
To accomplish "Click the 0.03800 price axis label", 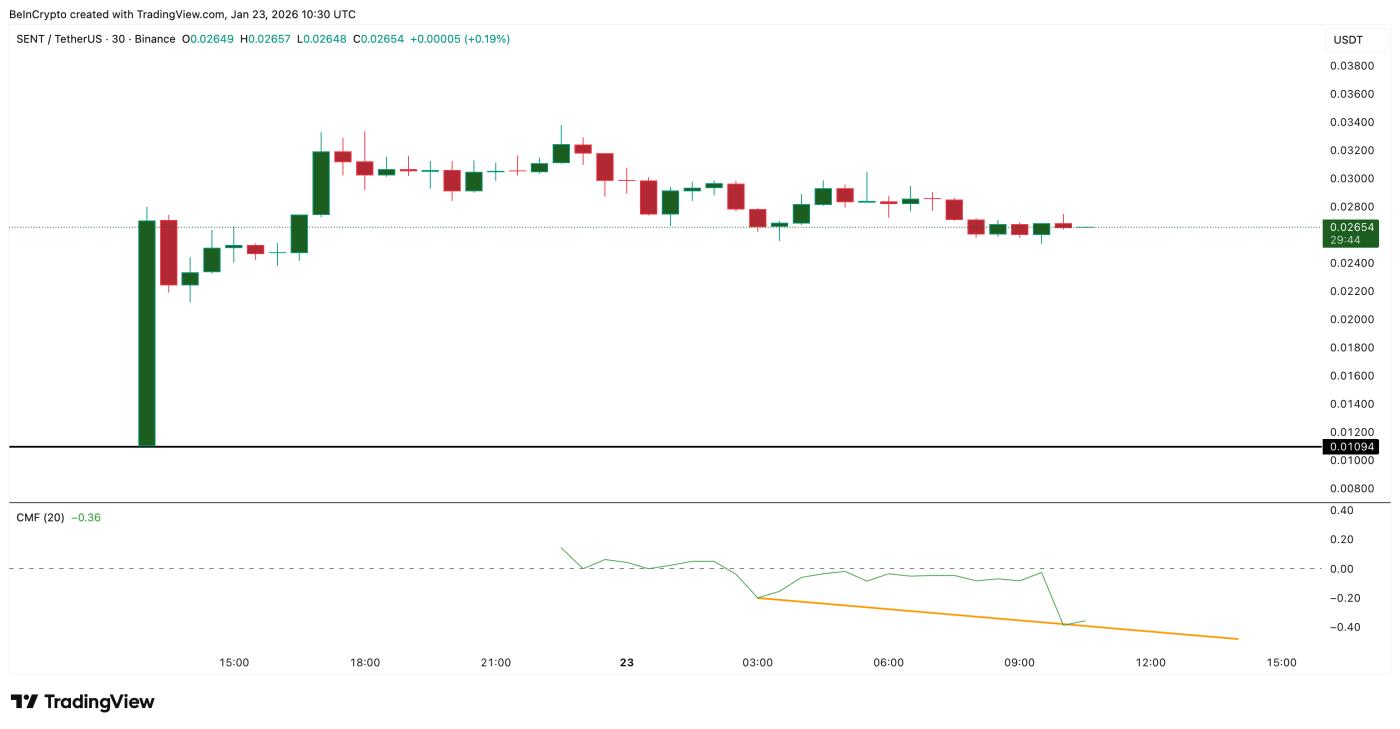I will point(1351,66).
